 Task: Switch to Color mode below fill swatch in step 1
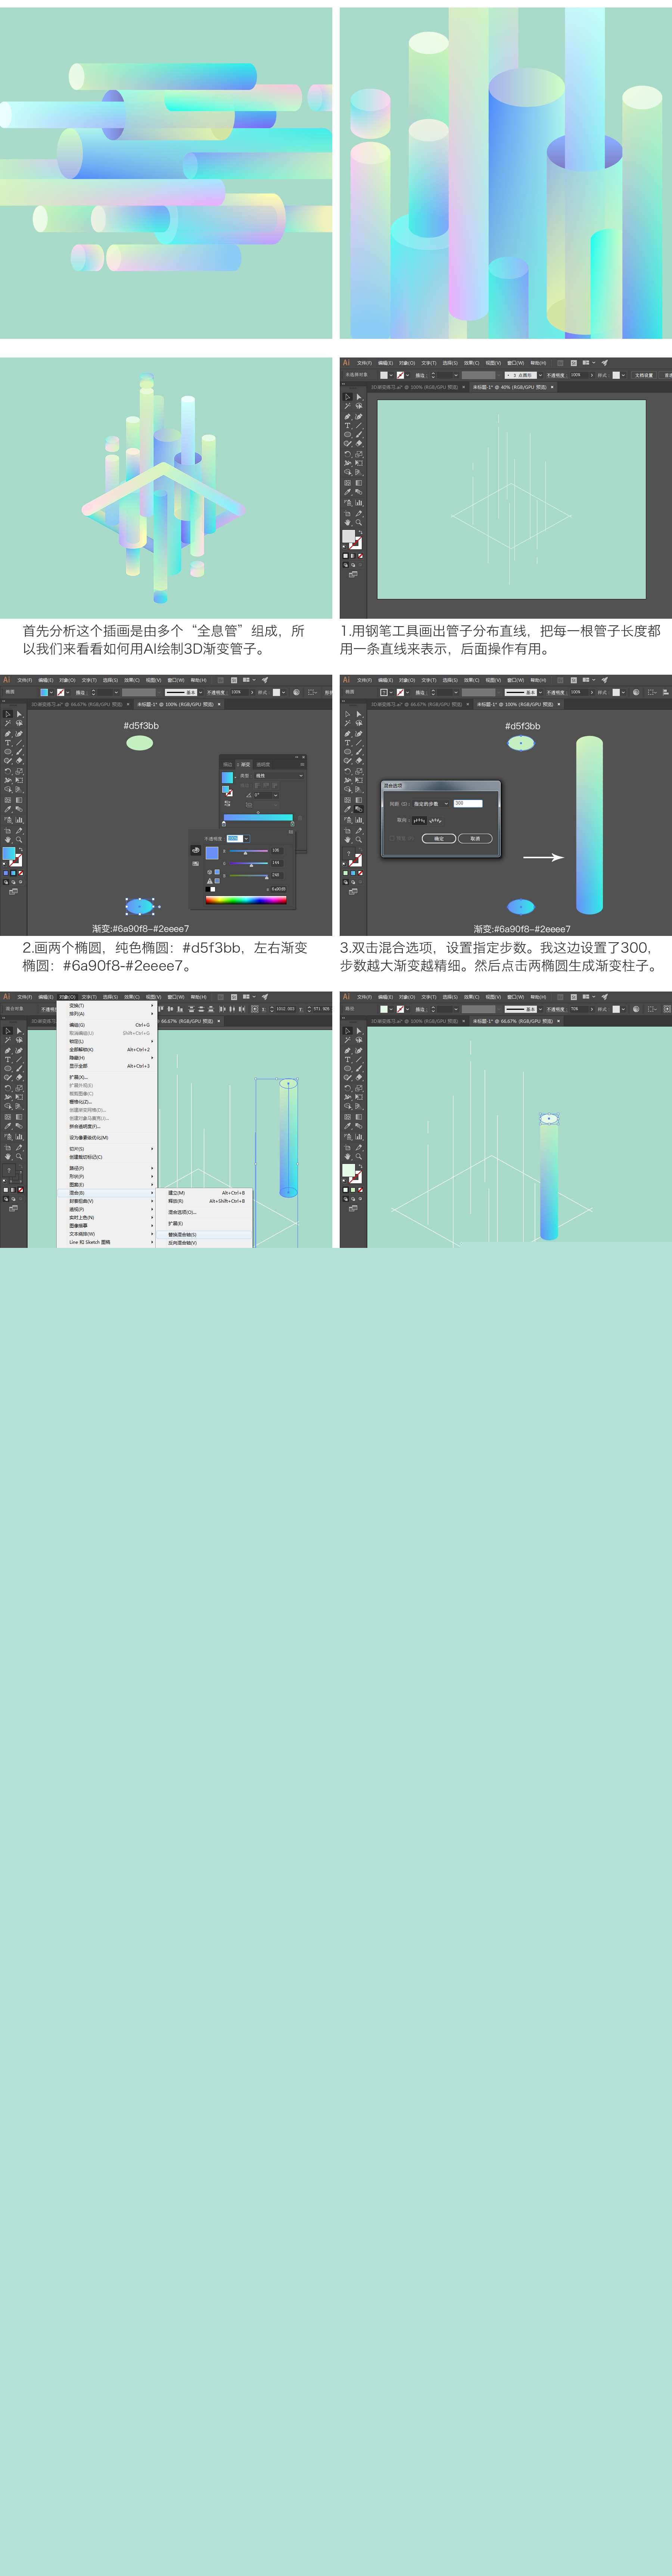coord(346,556)
